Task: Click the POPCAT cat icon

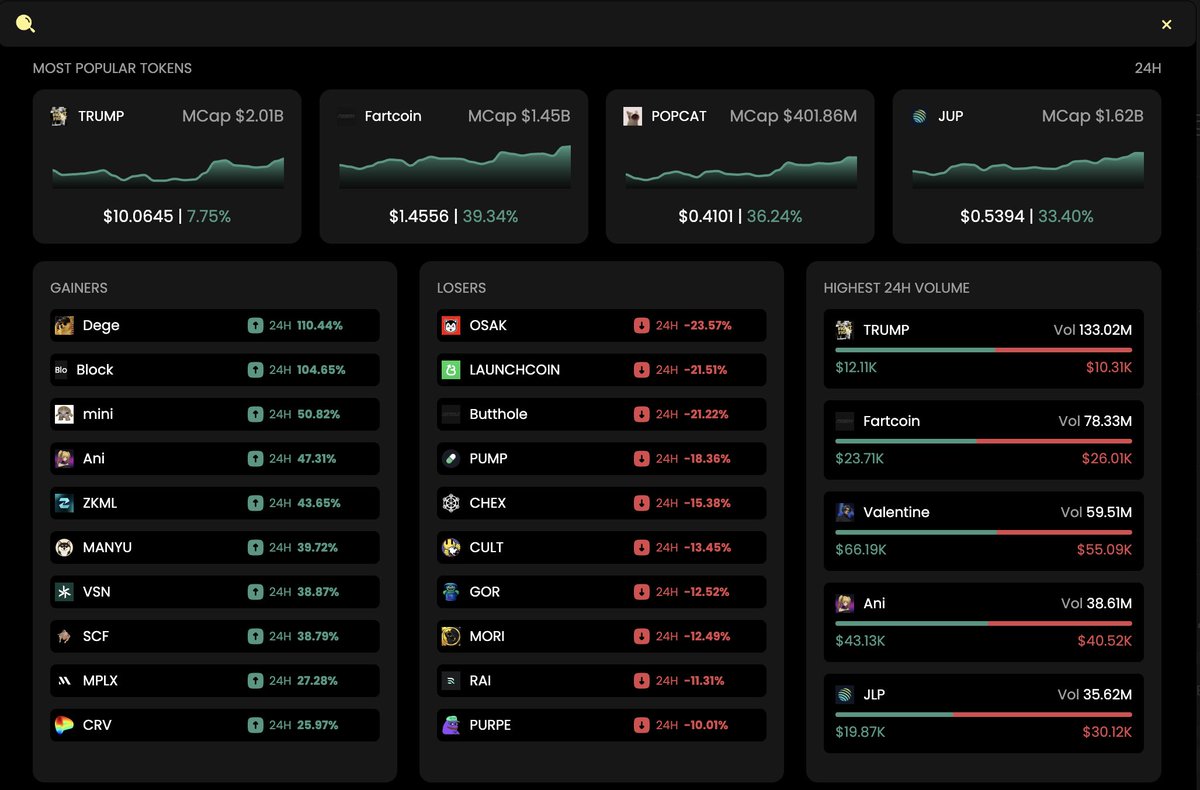Action: click(x=632, y=116)
